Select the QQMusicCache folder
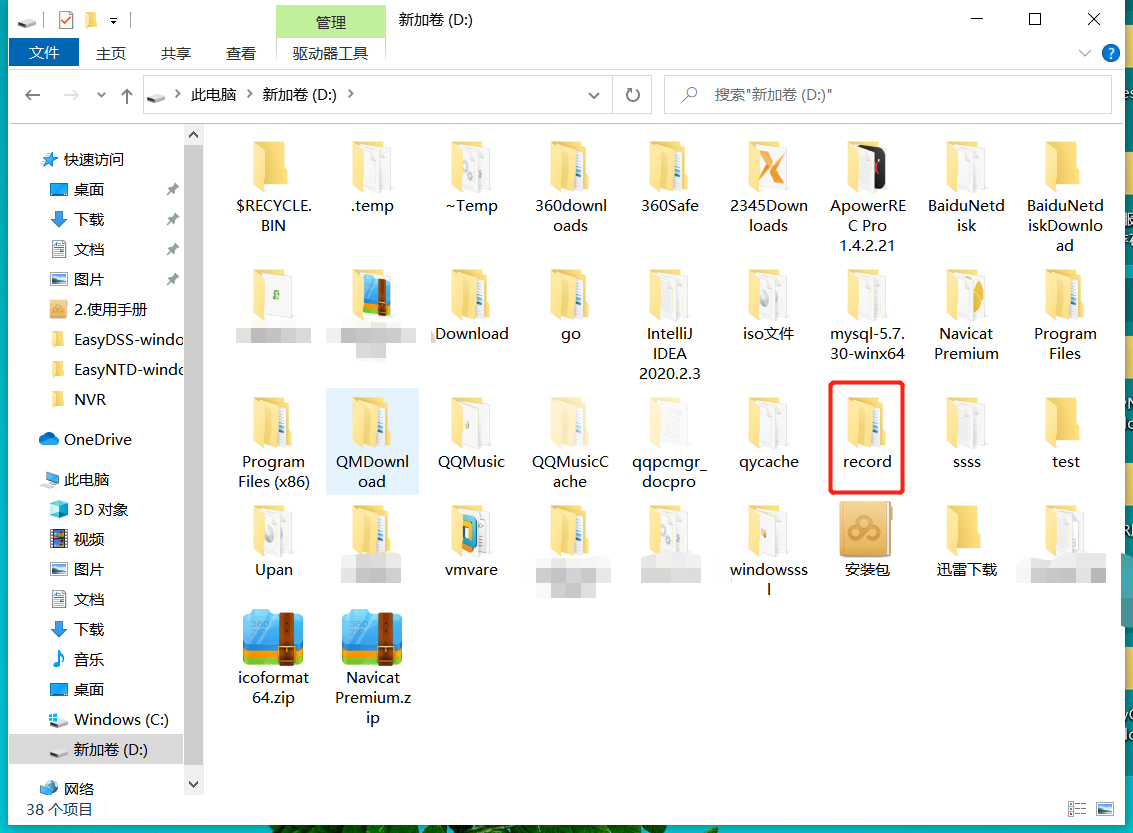 (570, 443)
